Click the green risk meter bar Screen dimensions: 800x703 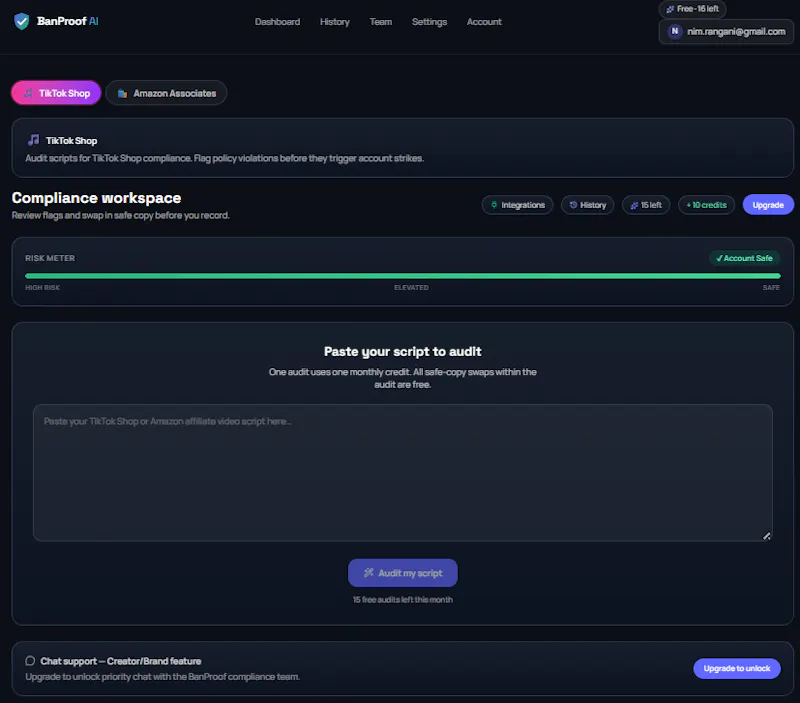(x=403, y=276)
